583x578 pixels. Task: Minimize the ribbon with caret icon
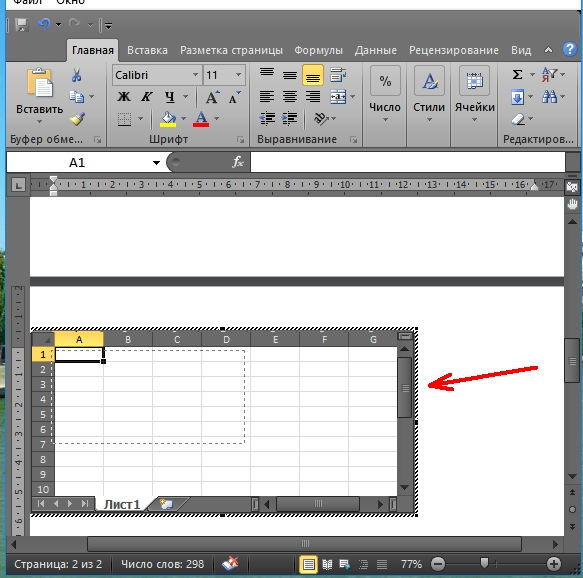point(548,50)
